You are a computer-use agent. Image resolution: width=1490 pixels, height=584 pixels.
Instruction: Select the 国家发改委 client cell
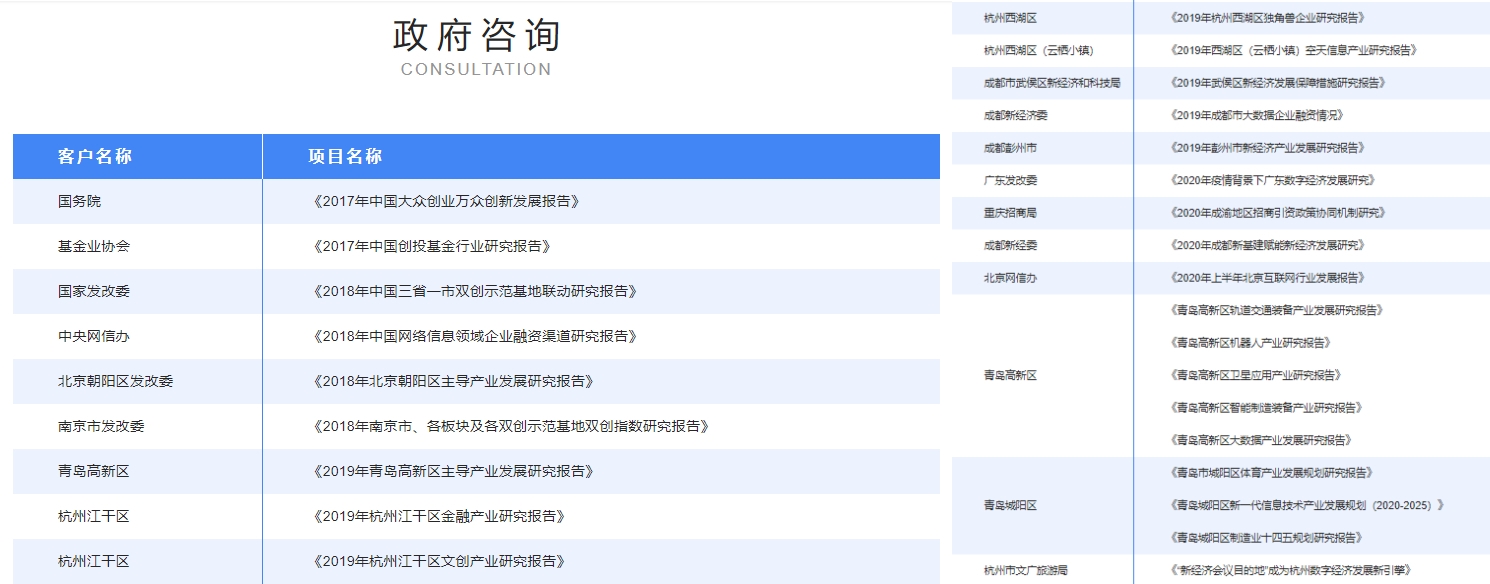[x=94, y=291]
